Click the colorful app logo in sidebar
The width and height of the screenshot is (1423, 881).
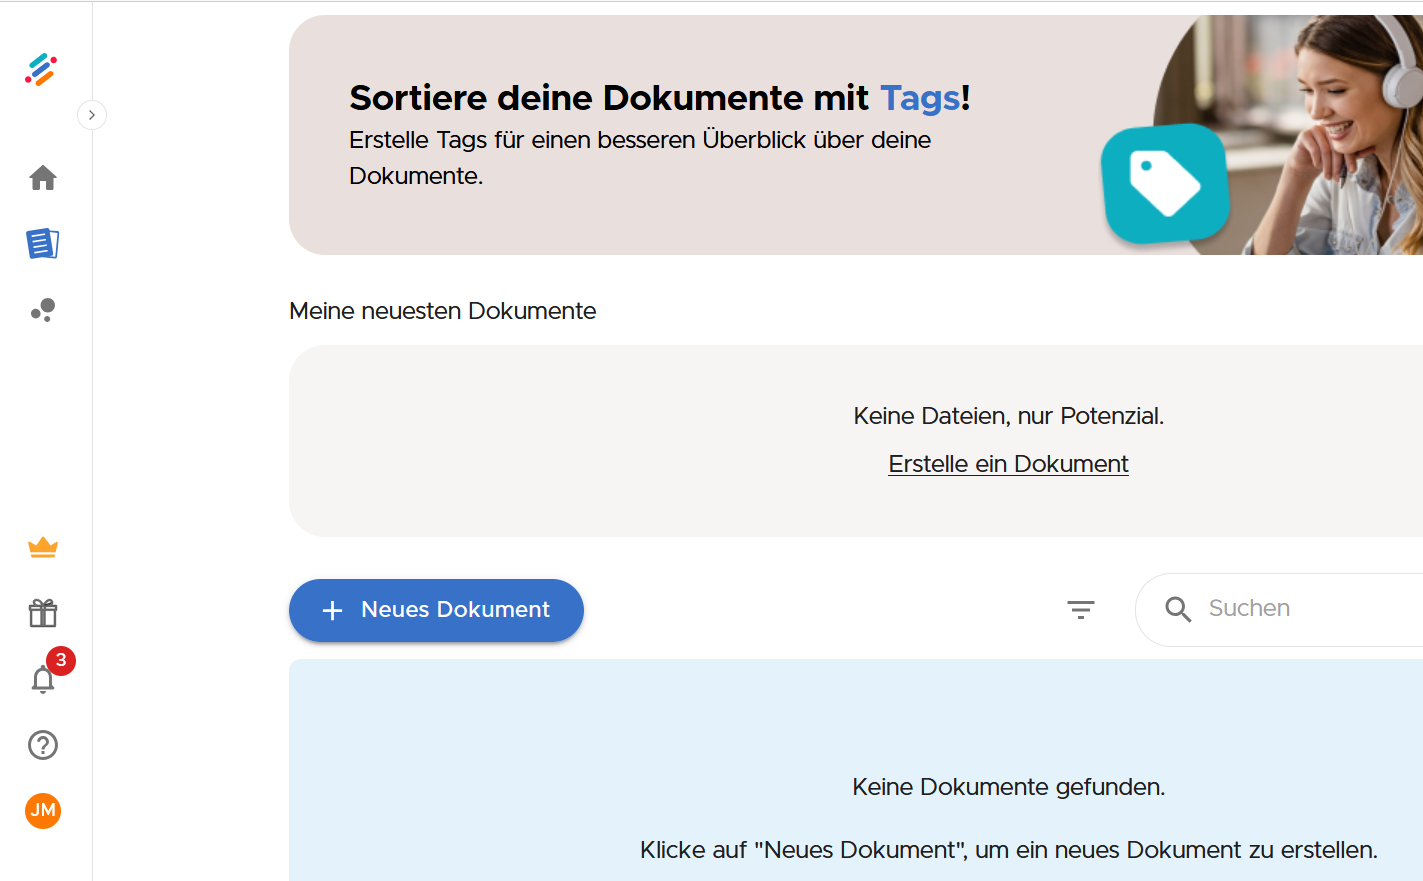coord(42,69)
